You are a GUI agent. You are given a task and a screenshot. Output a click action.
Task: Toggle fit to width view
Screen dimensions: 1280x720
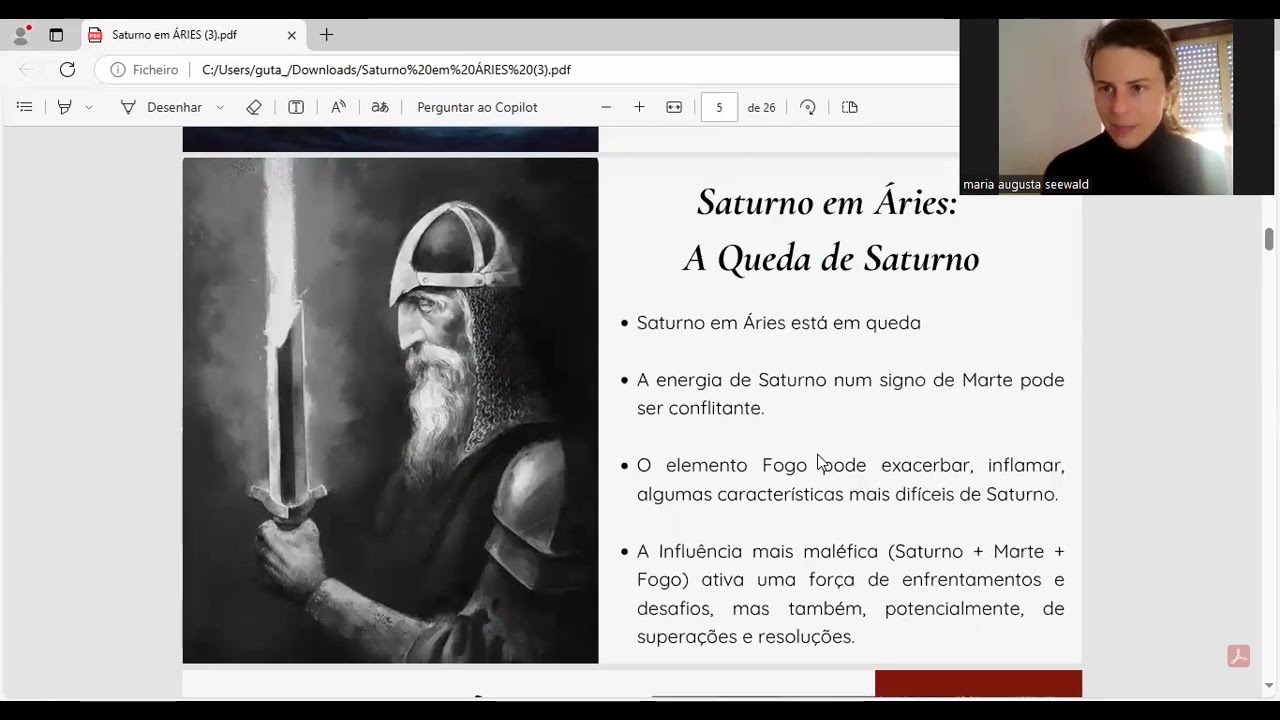tap(674, 107)
